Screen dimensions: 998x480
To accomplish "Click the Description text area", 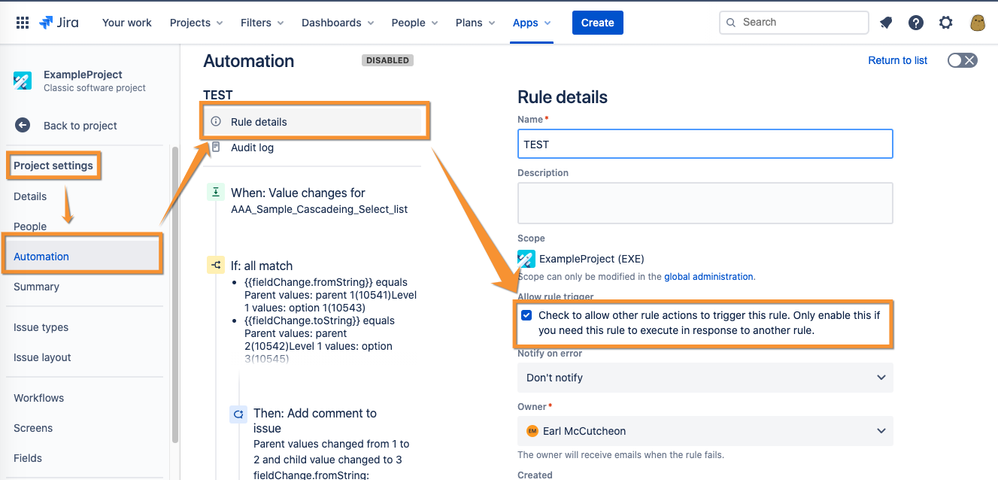I will click(x=705, y=203).
